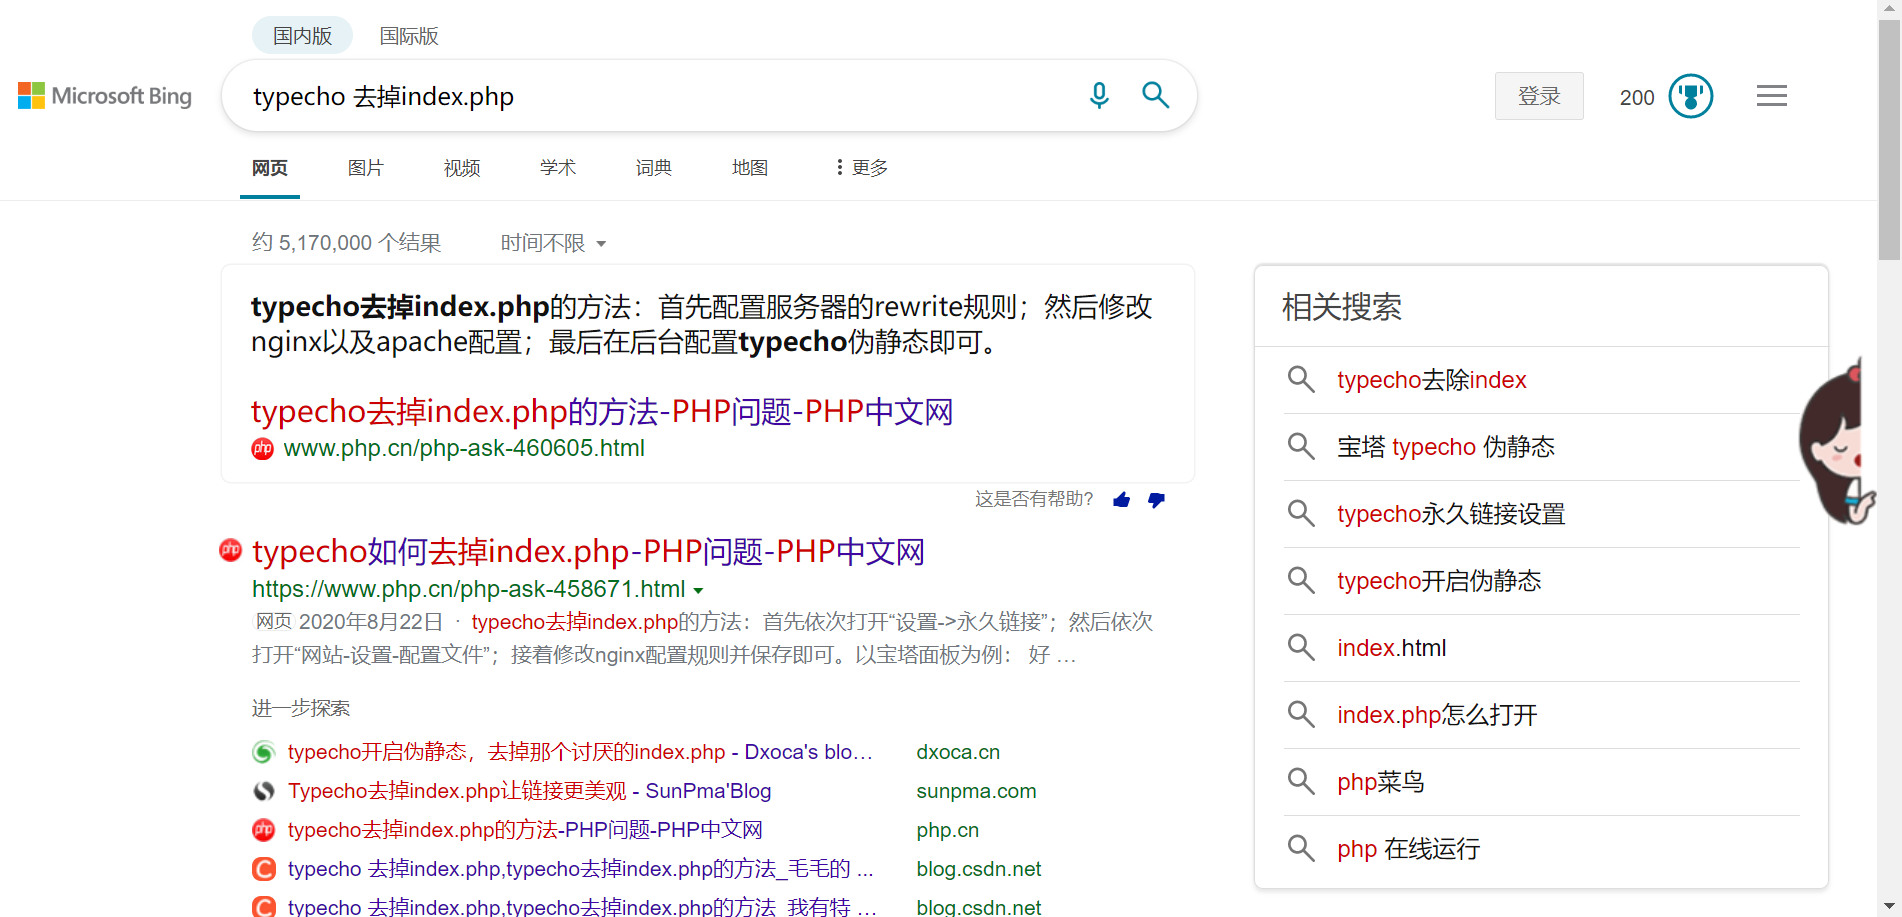
Task: Select the 词典 tab
Action: pyautogui.click(x=654, y=168)
